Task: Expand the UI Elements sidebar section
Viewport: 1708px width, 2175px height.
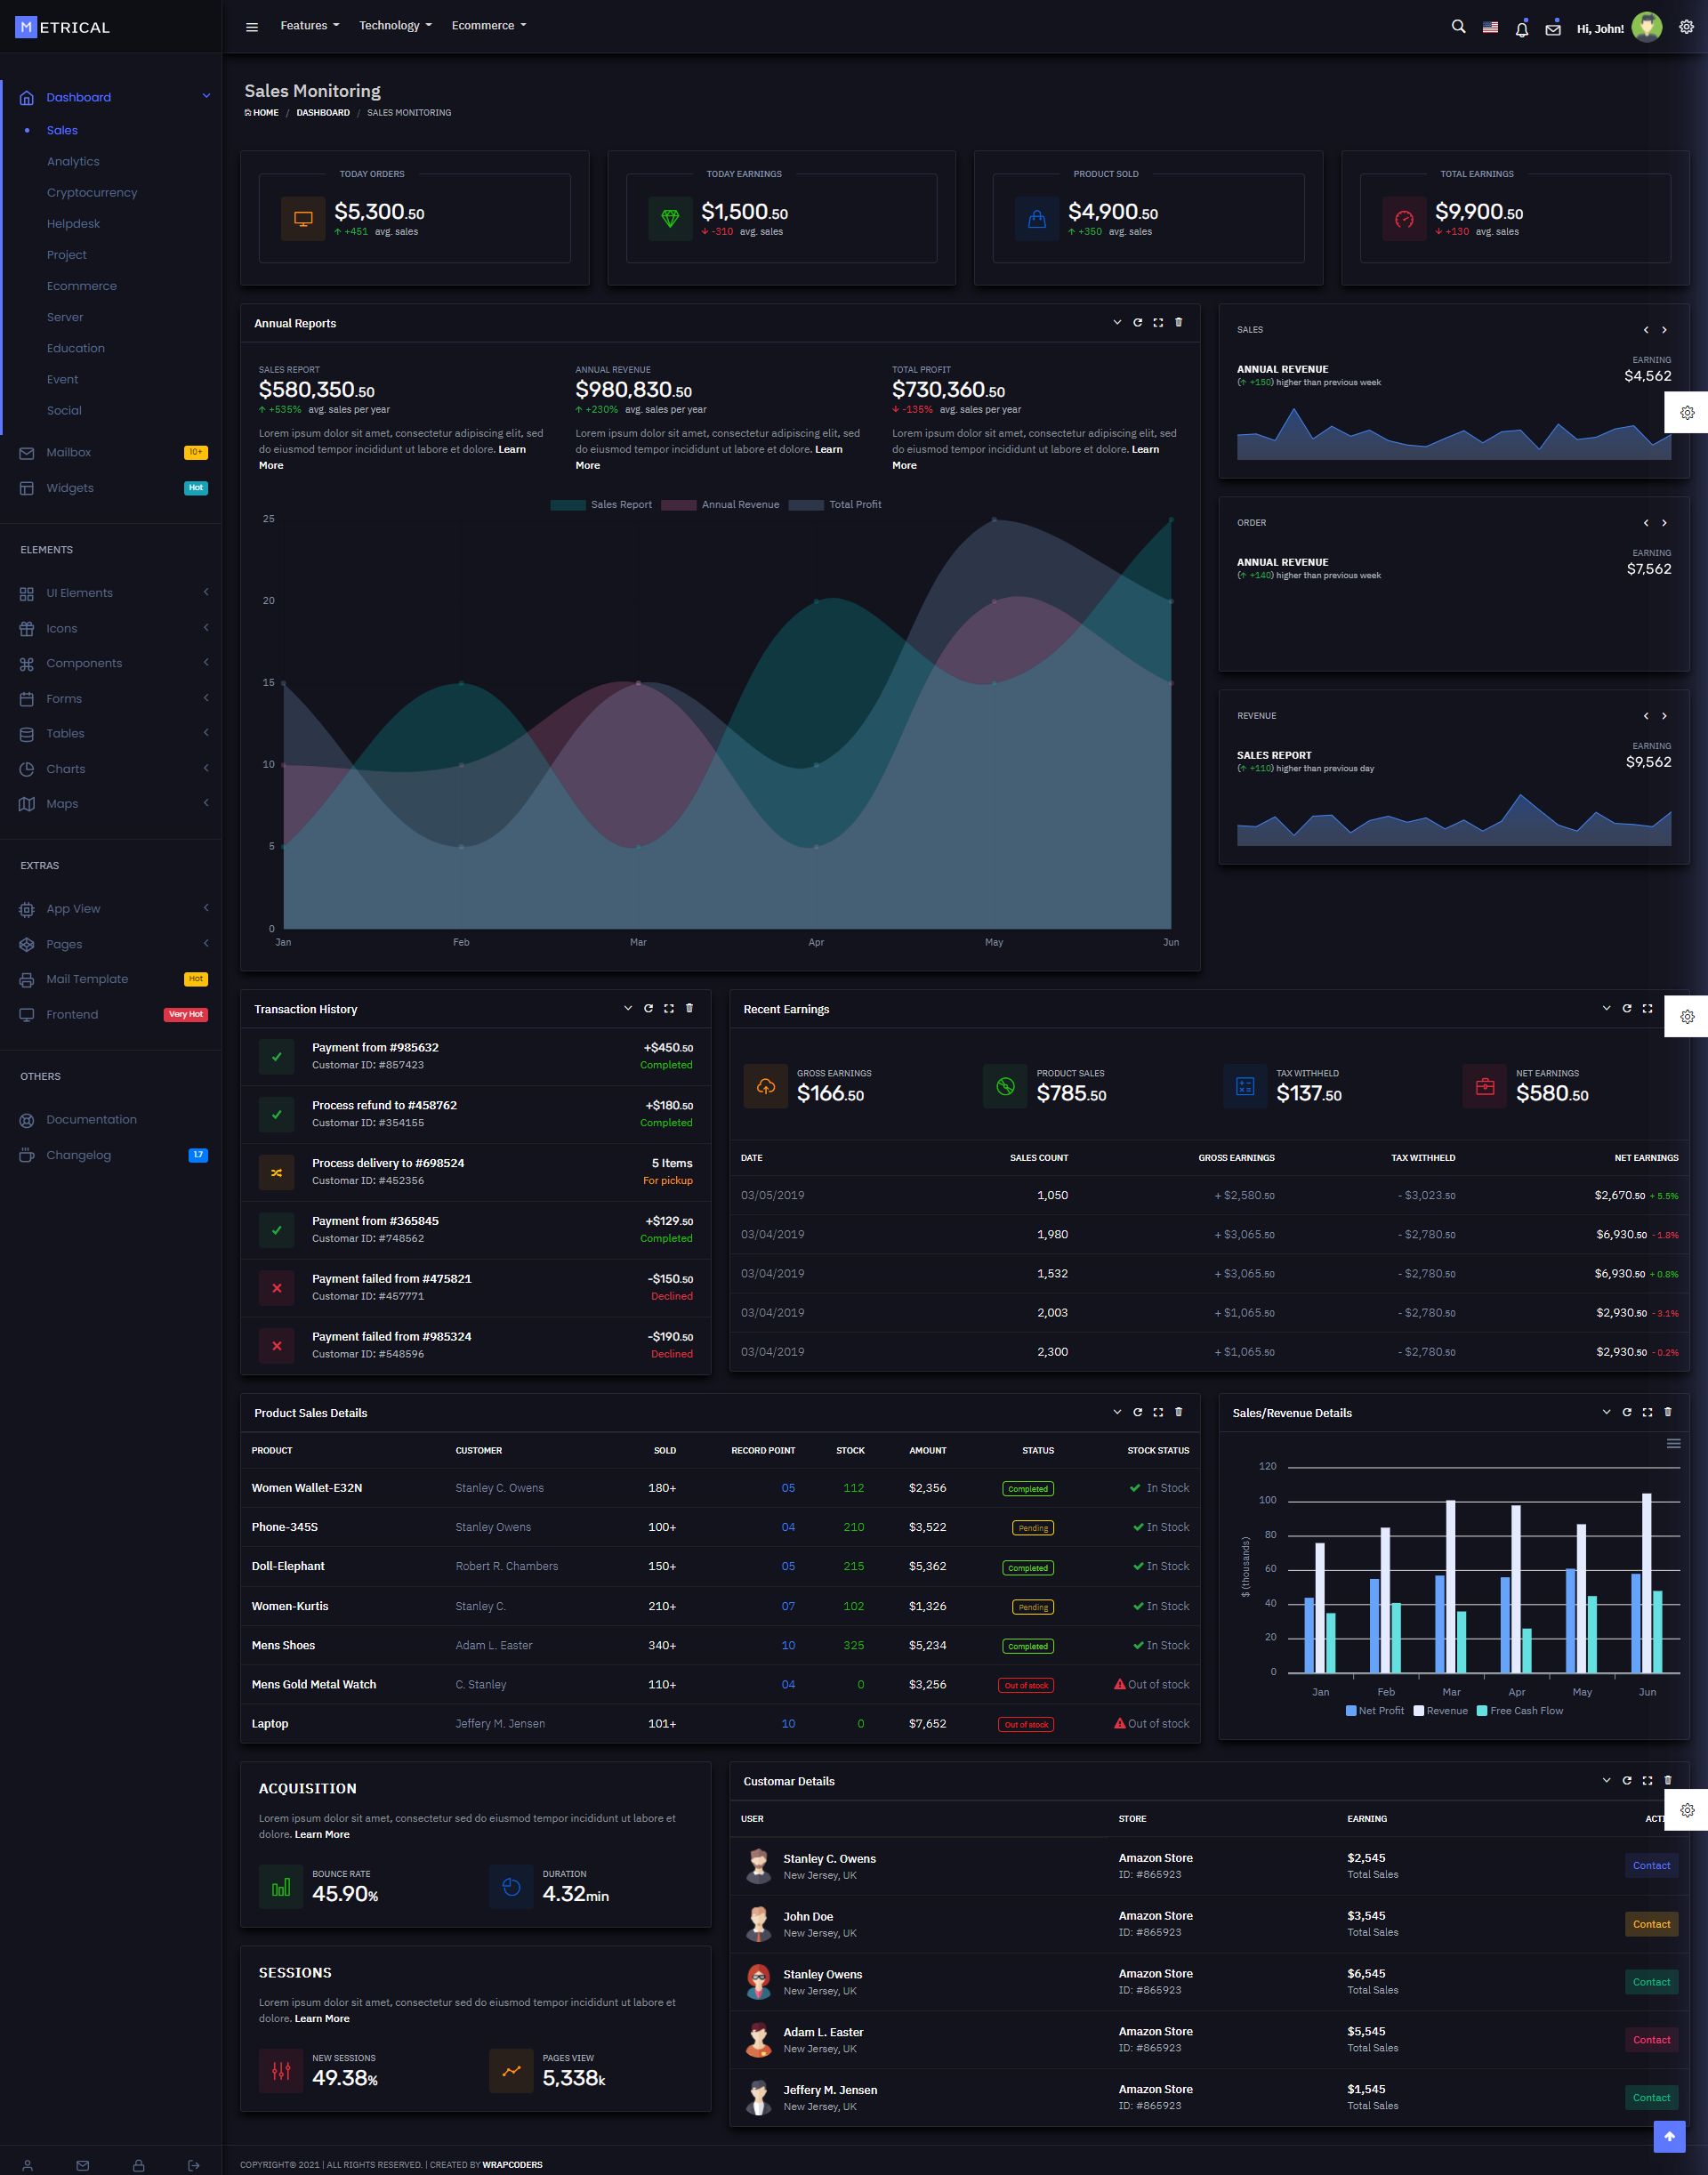Action: pos(80,593)
